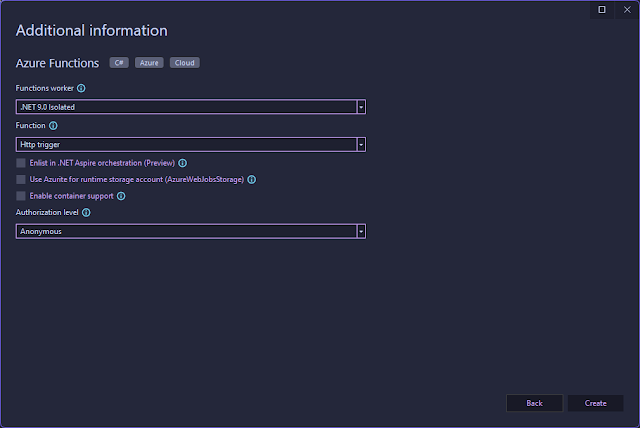The width and height of the screenshot is (640, 428).
Task: Select the Anonymous combo box
Action: pyautogui.click(x=191, y=231)
